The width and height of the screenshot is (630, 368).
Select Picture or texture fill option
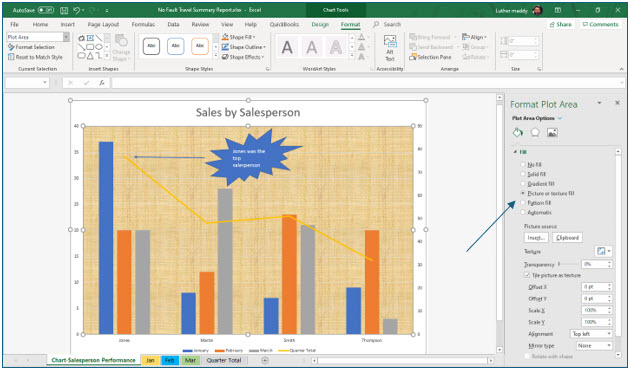(523, 193)
